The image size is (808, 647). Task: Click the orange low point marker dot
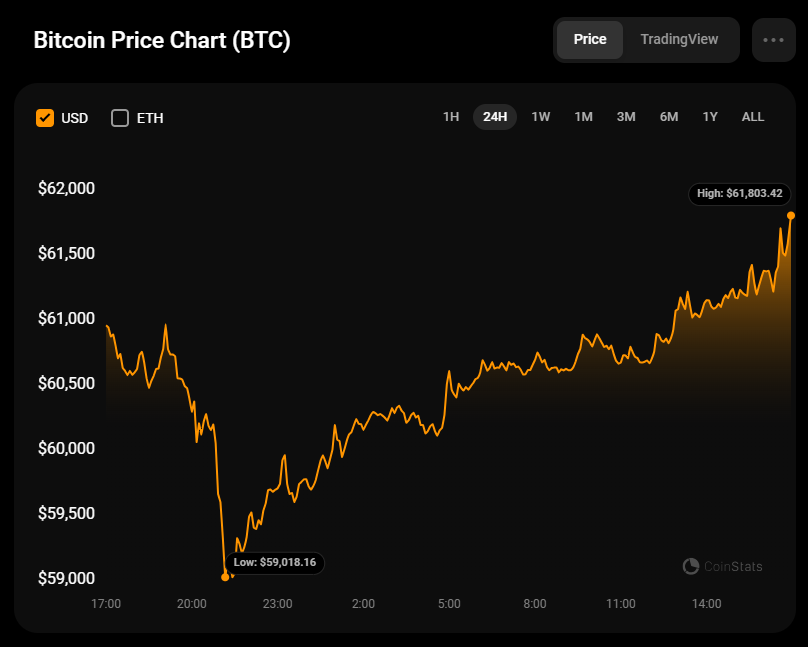(x=225, y=577)
